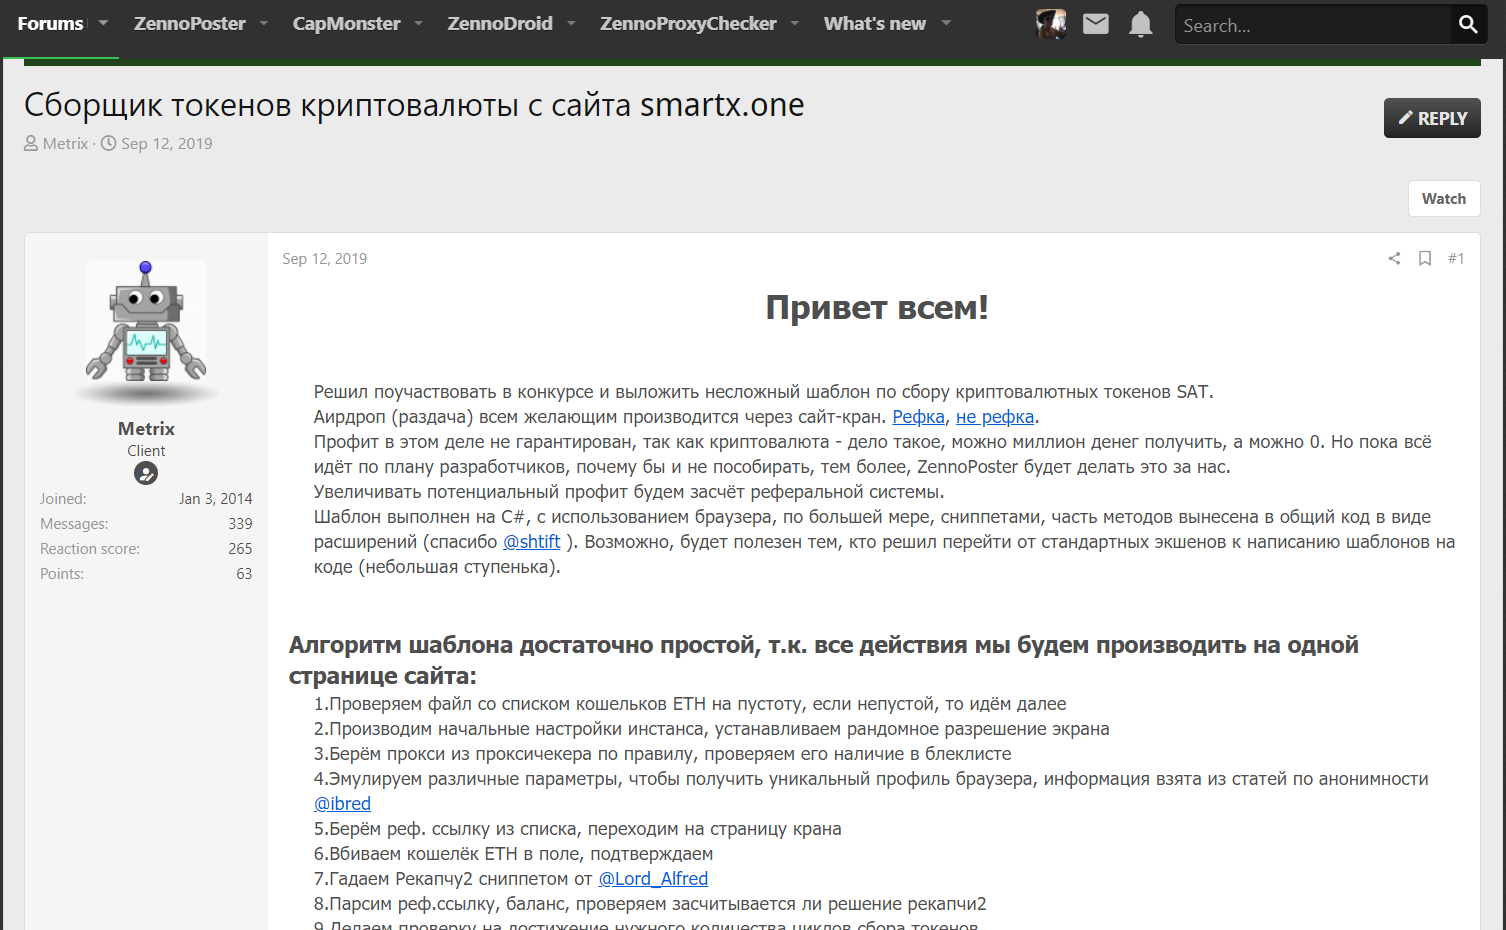Click the Reaction score value 265
1506x930 pixels.
tap(240, 548)
